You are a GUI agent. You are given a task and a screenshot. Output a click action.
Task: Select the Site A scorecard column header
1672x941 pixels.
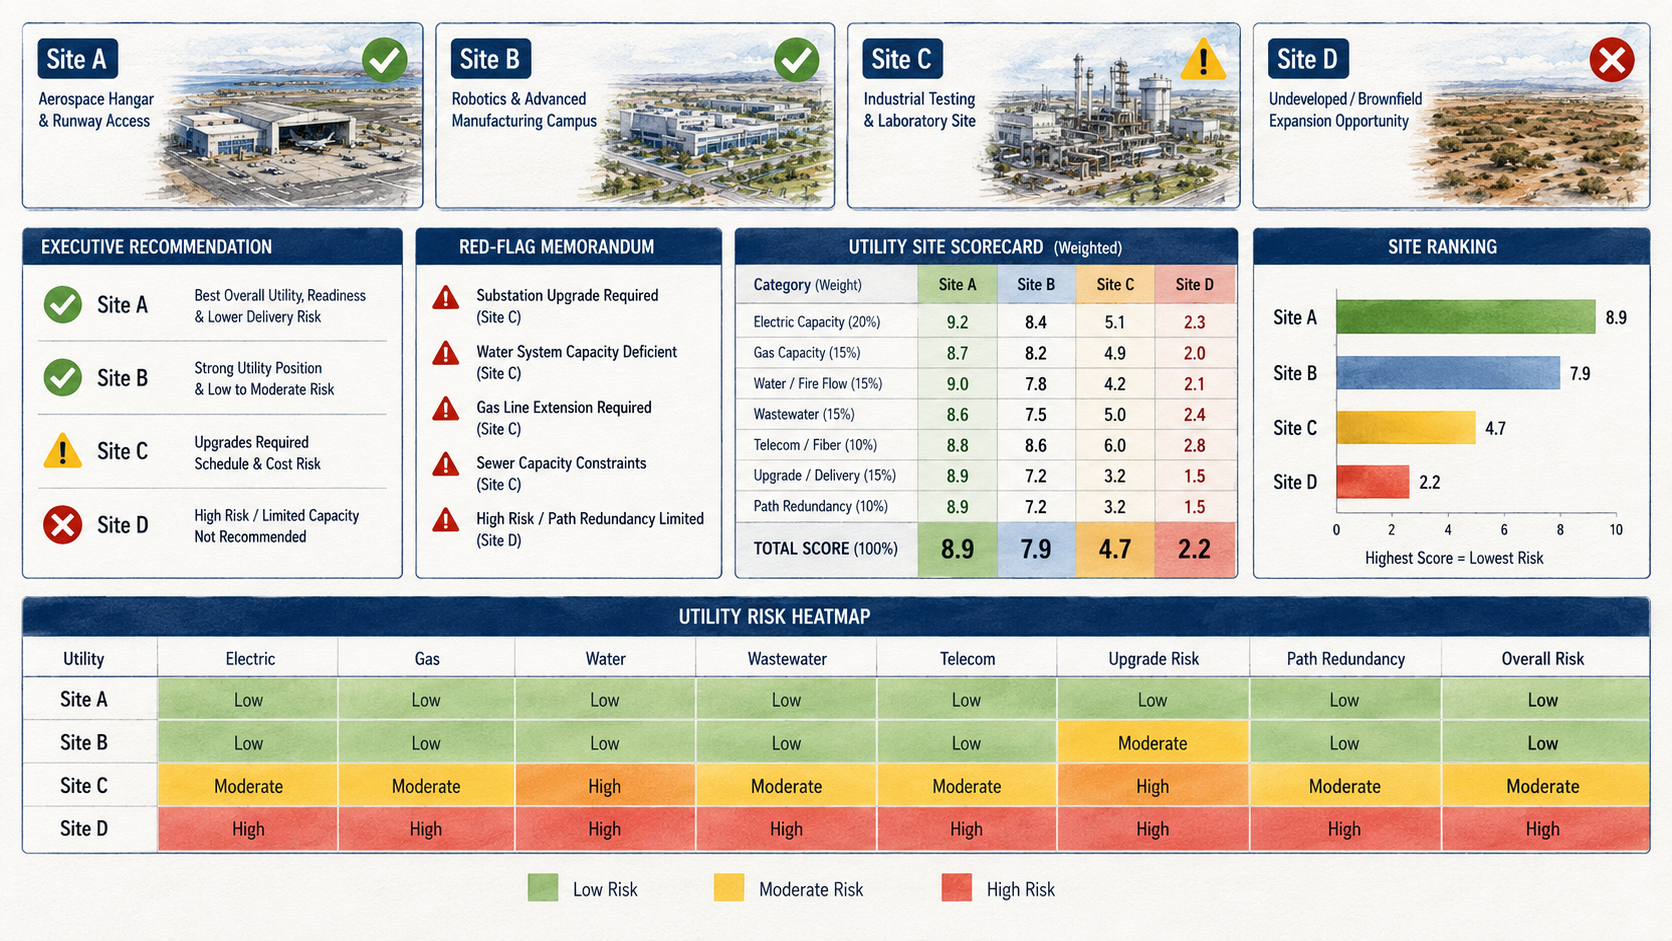pos(957,285)
